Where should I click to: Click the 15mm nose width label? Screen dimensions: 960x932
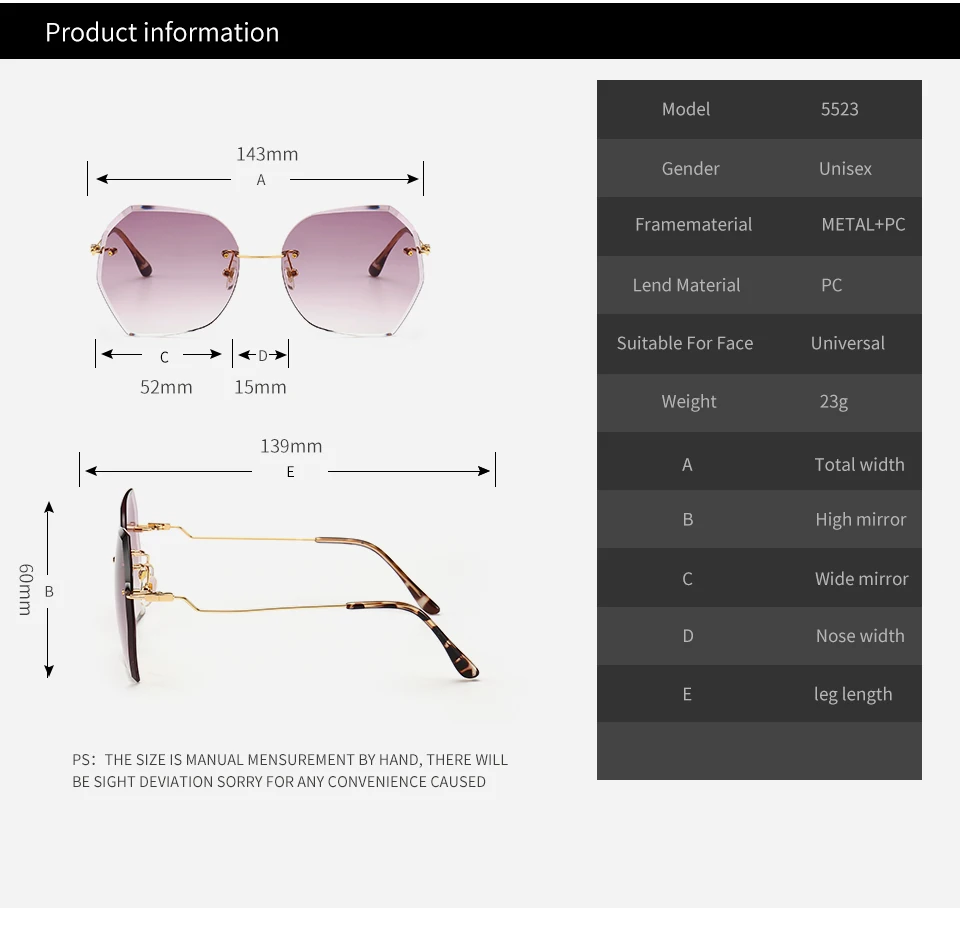(260, 387)
